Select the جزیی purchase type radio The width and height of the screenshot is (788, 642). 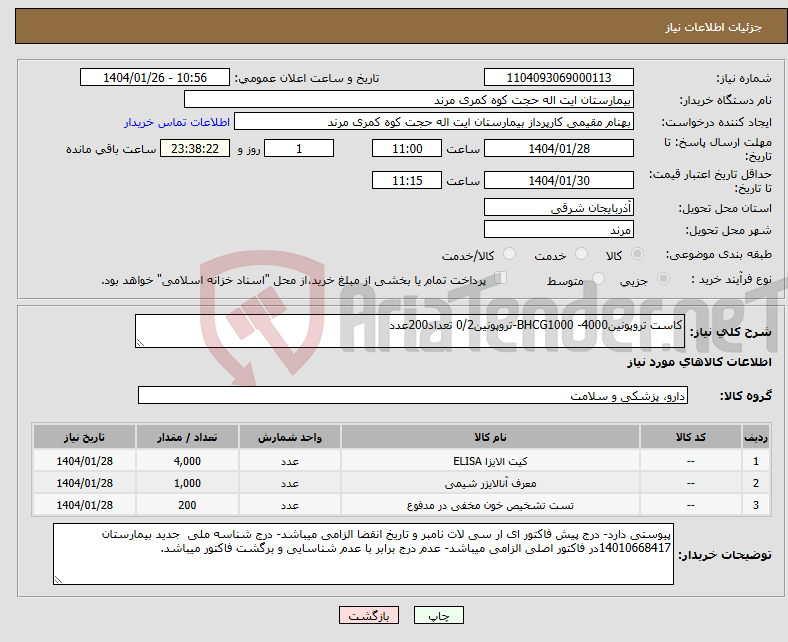tap(663, 278)
